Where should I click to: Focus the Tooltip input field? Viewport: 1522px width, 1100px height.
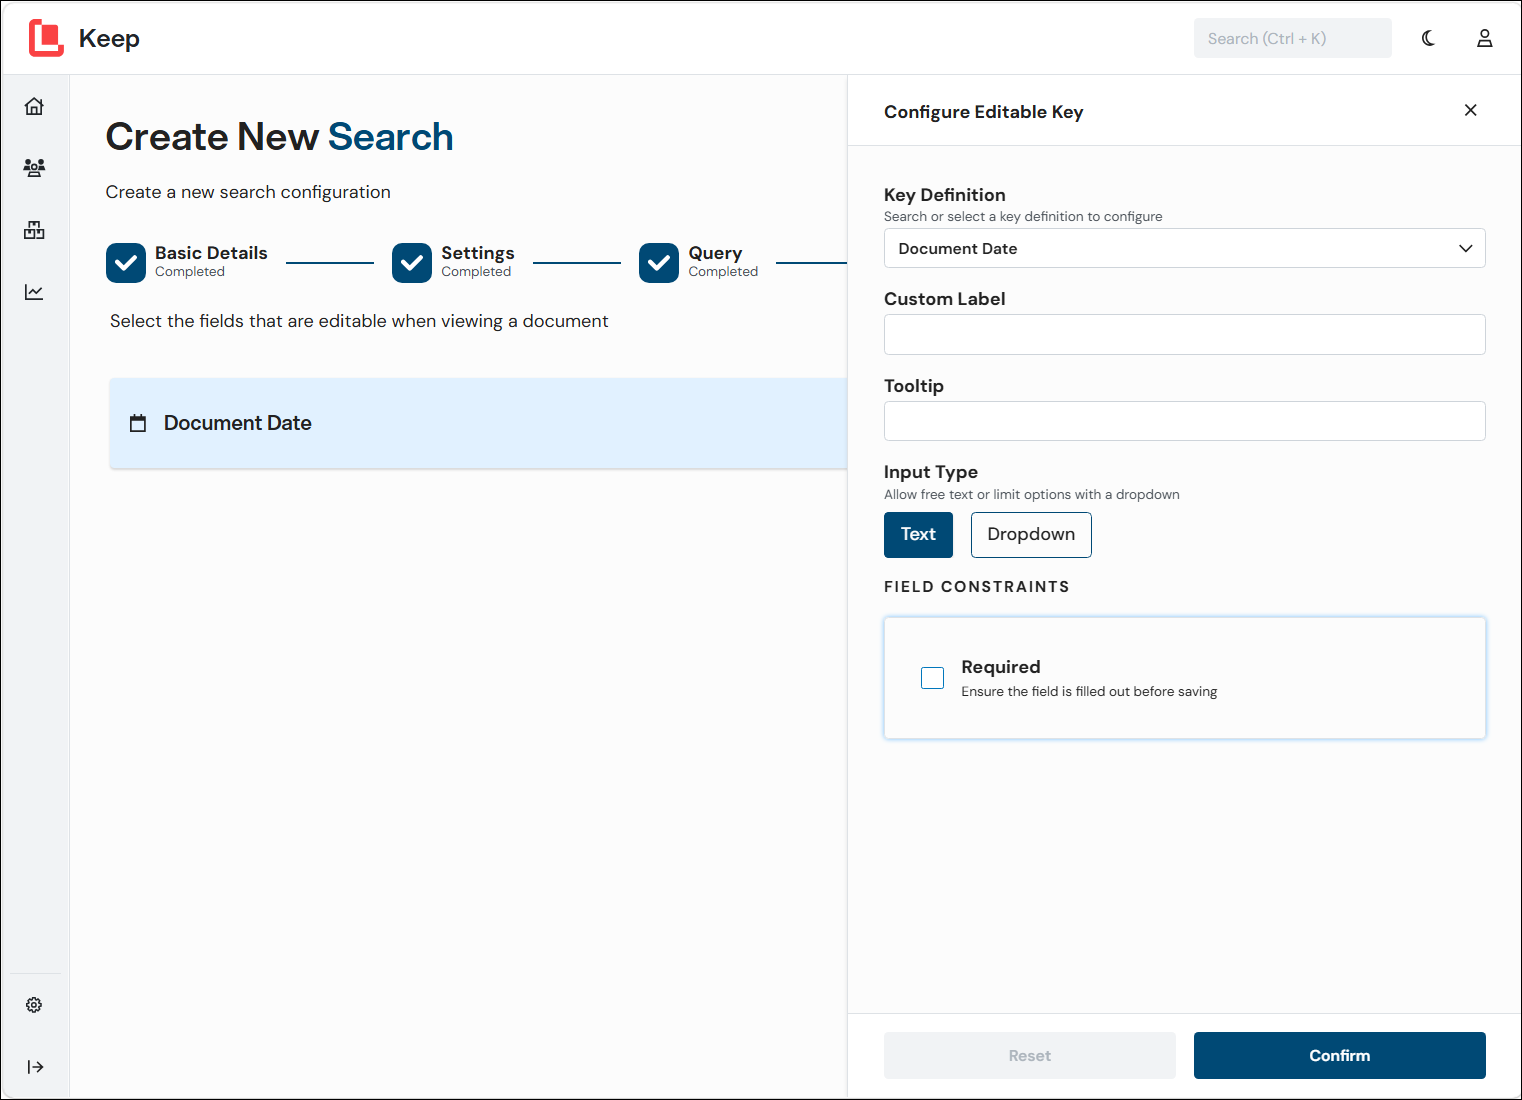pos(1184,421)
